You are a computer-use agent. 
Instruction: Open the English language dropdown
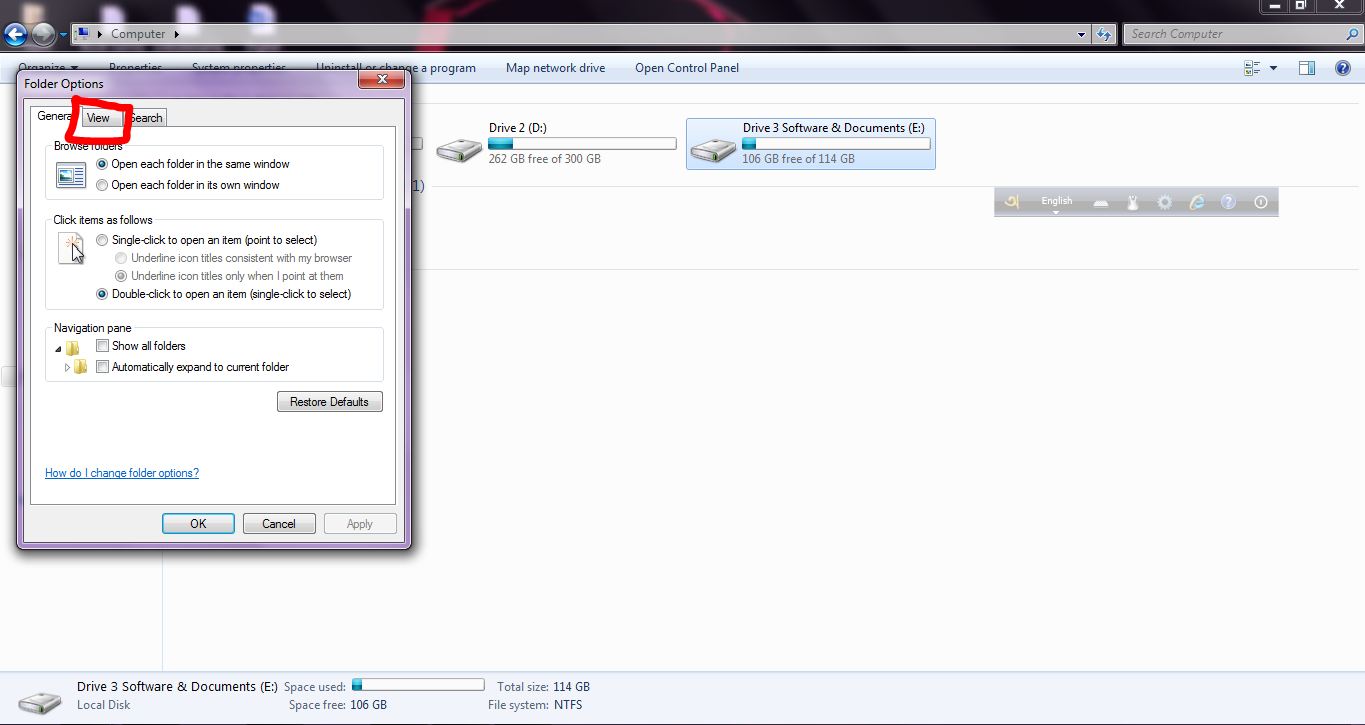(1056, 203)
